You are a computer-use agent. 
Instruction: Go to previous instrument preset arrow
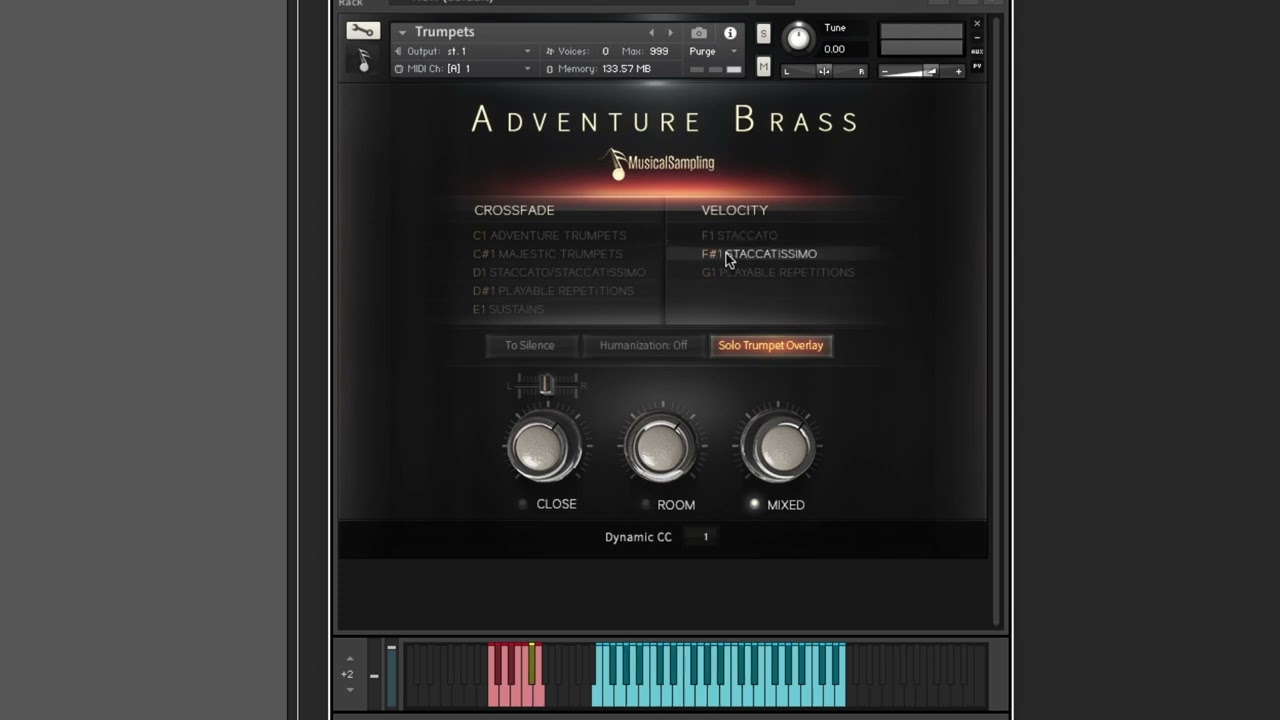(x=652, y=33)
